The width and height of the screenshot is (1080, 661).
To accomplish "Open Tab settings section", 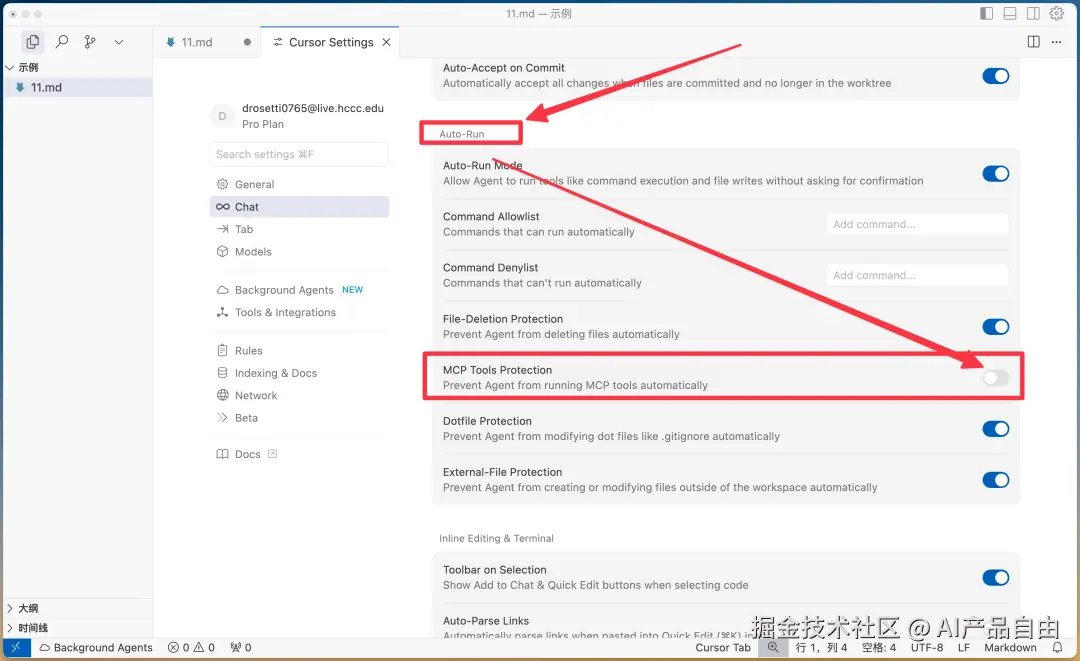I will click(x=299, y=229).
